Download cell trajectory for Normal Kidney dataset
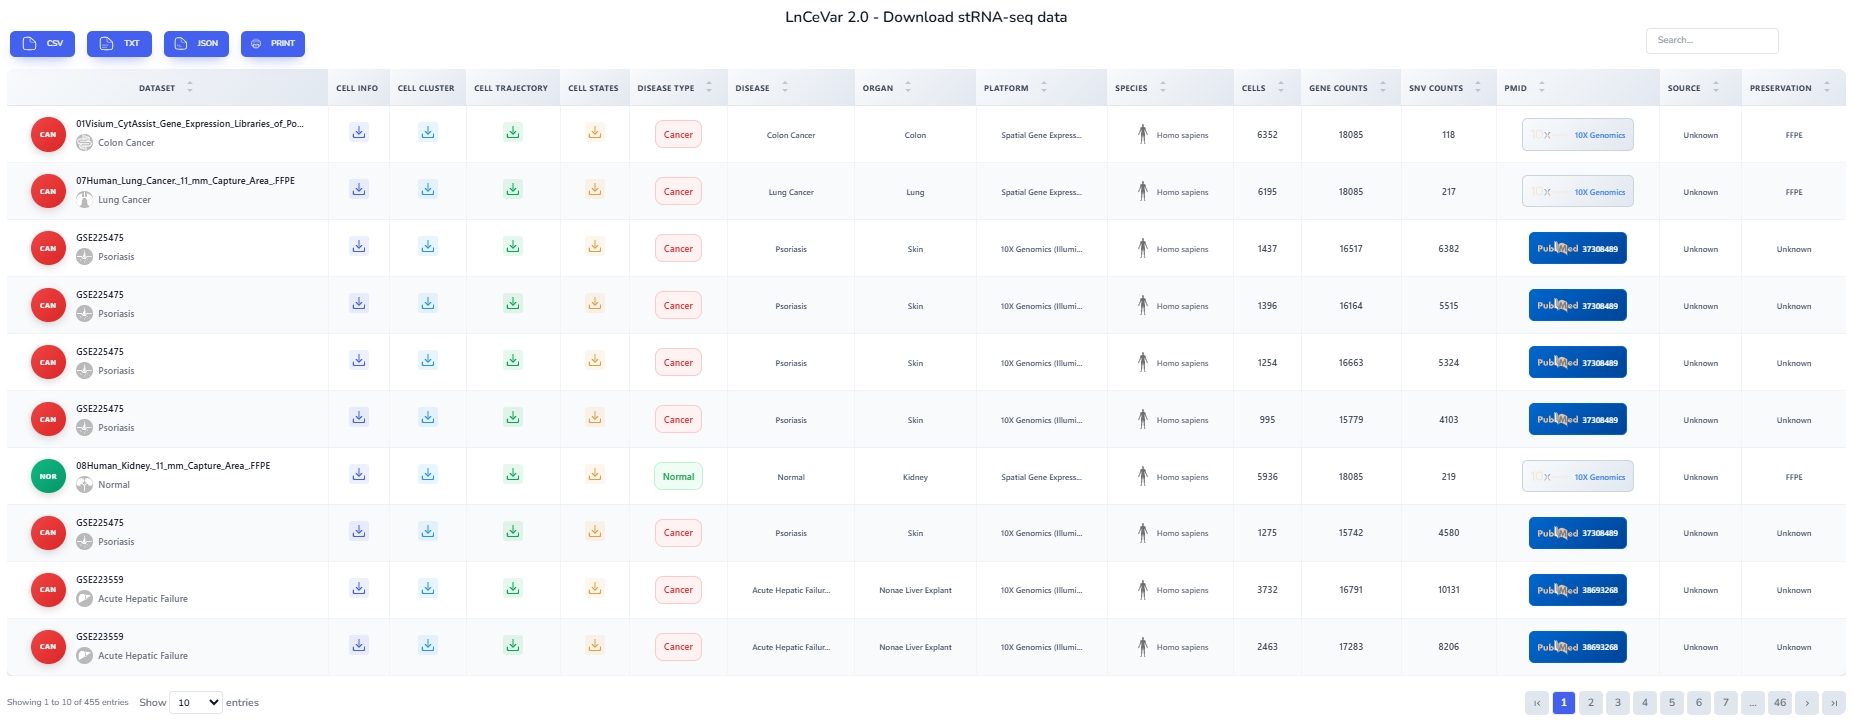1854x721 pixels. (x=512, y=475)
